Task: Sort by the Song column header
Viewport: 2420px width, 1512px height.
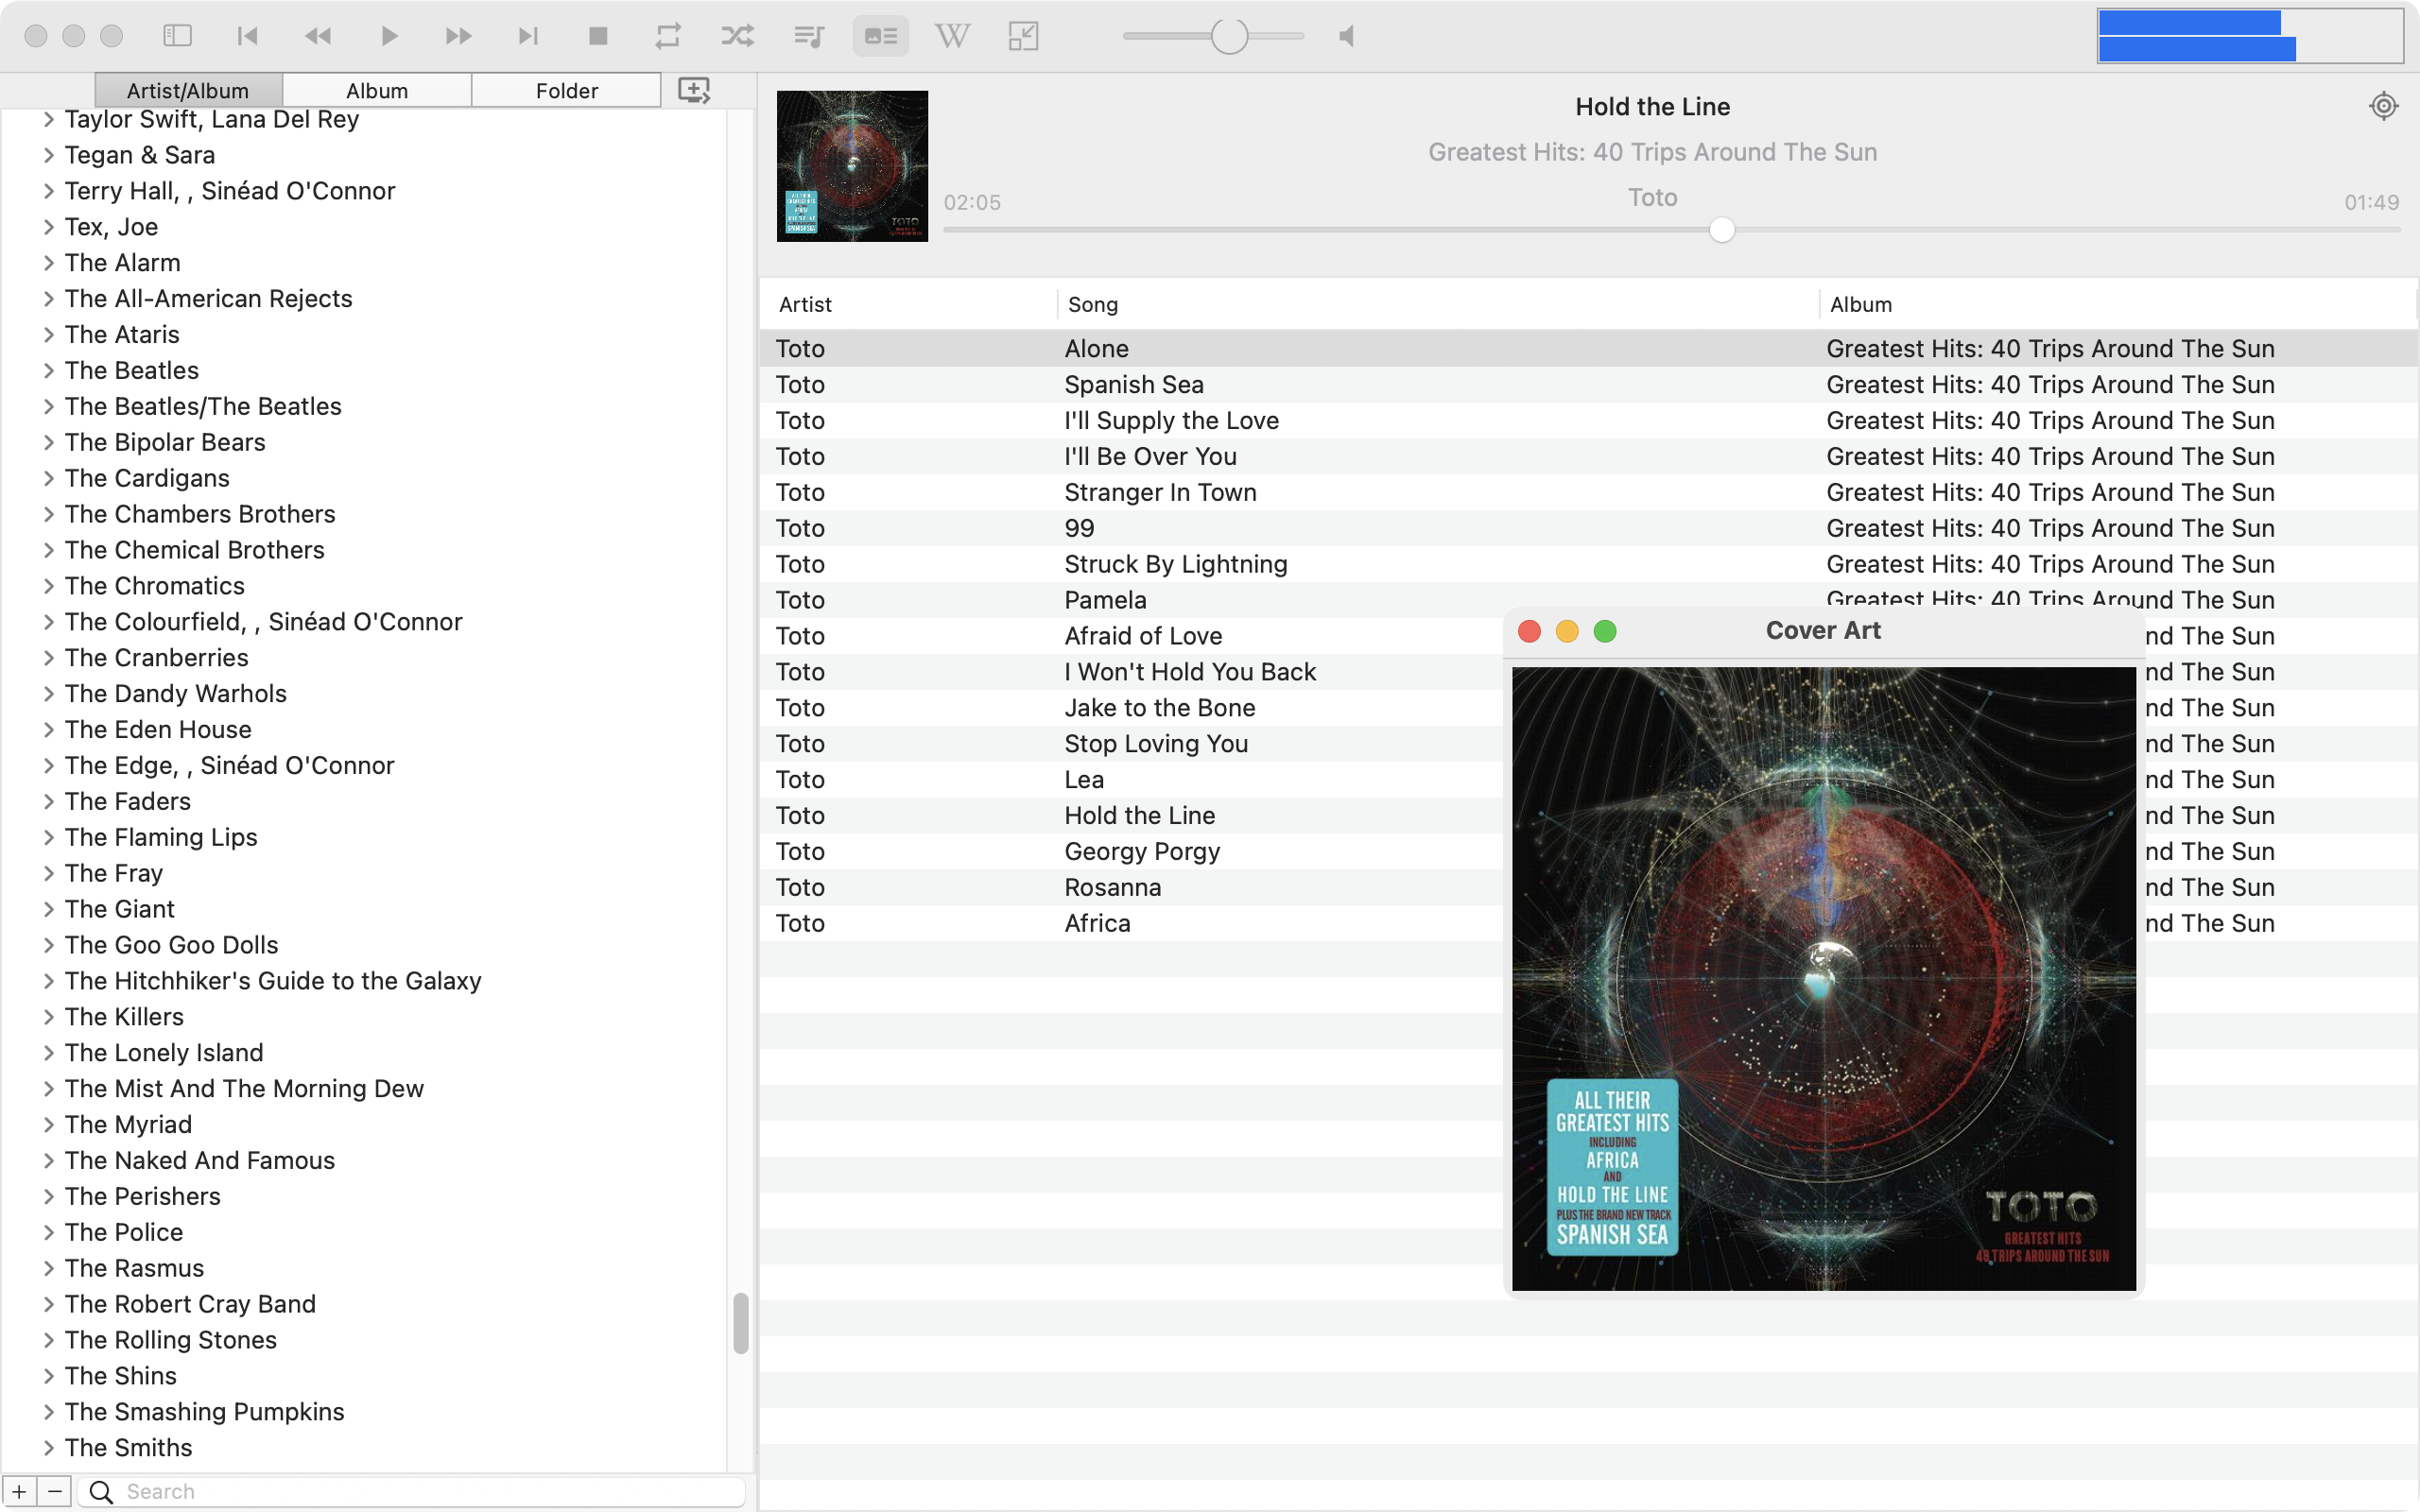Action: 1438,304
